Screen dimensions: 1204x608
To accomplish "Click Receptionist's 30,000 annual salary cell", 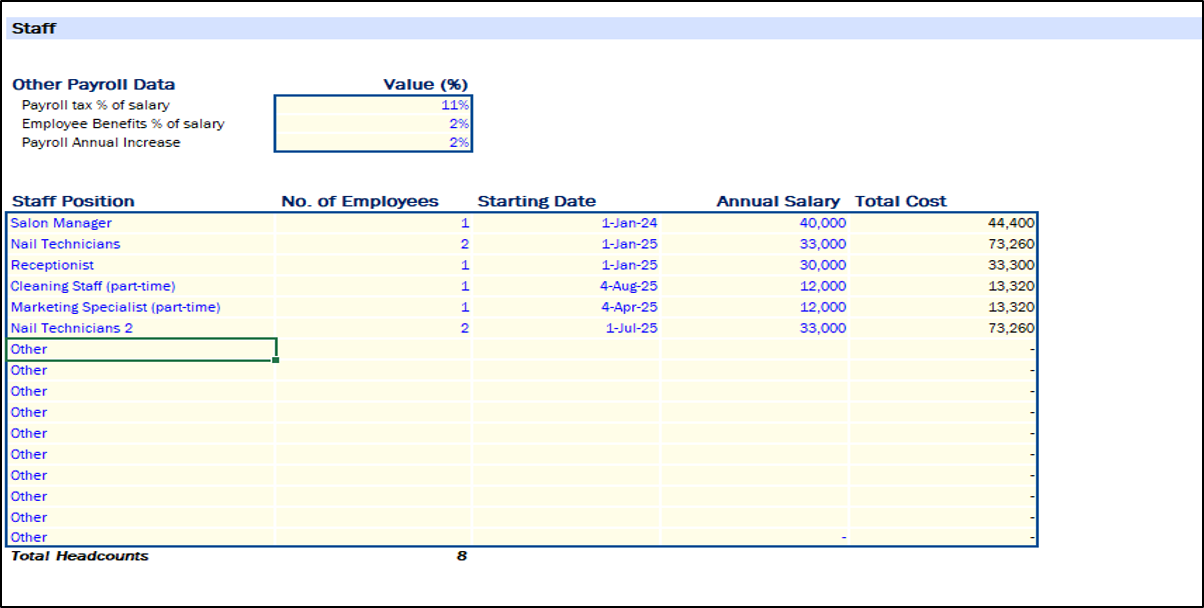I will [755, 265].
